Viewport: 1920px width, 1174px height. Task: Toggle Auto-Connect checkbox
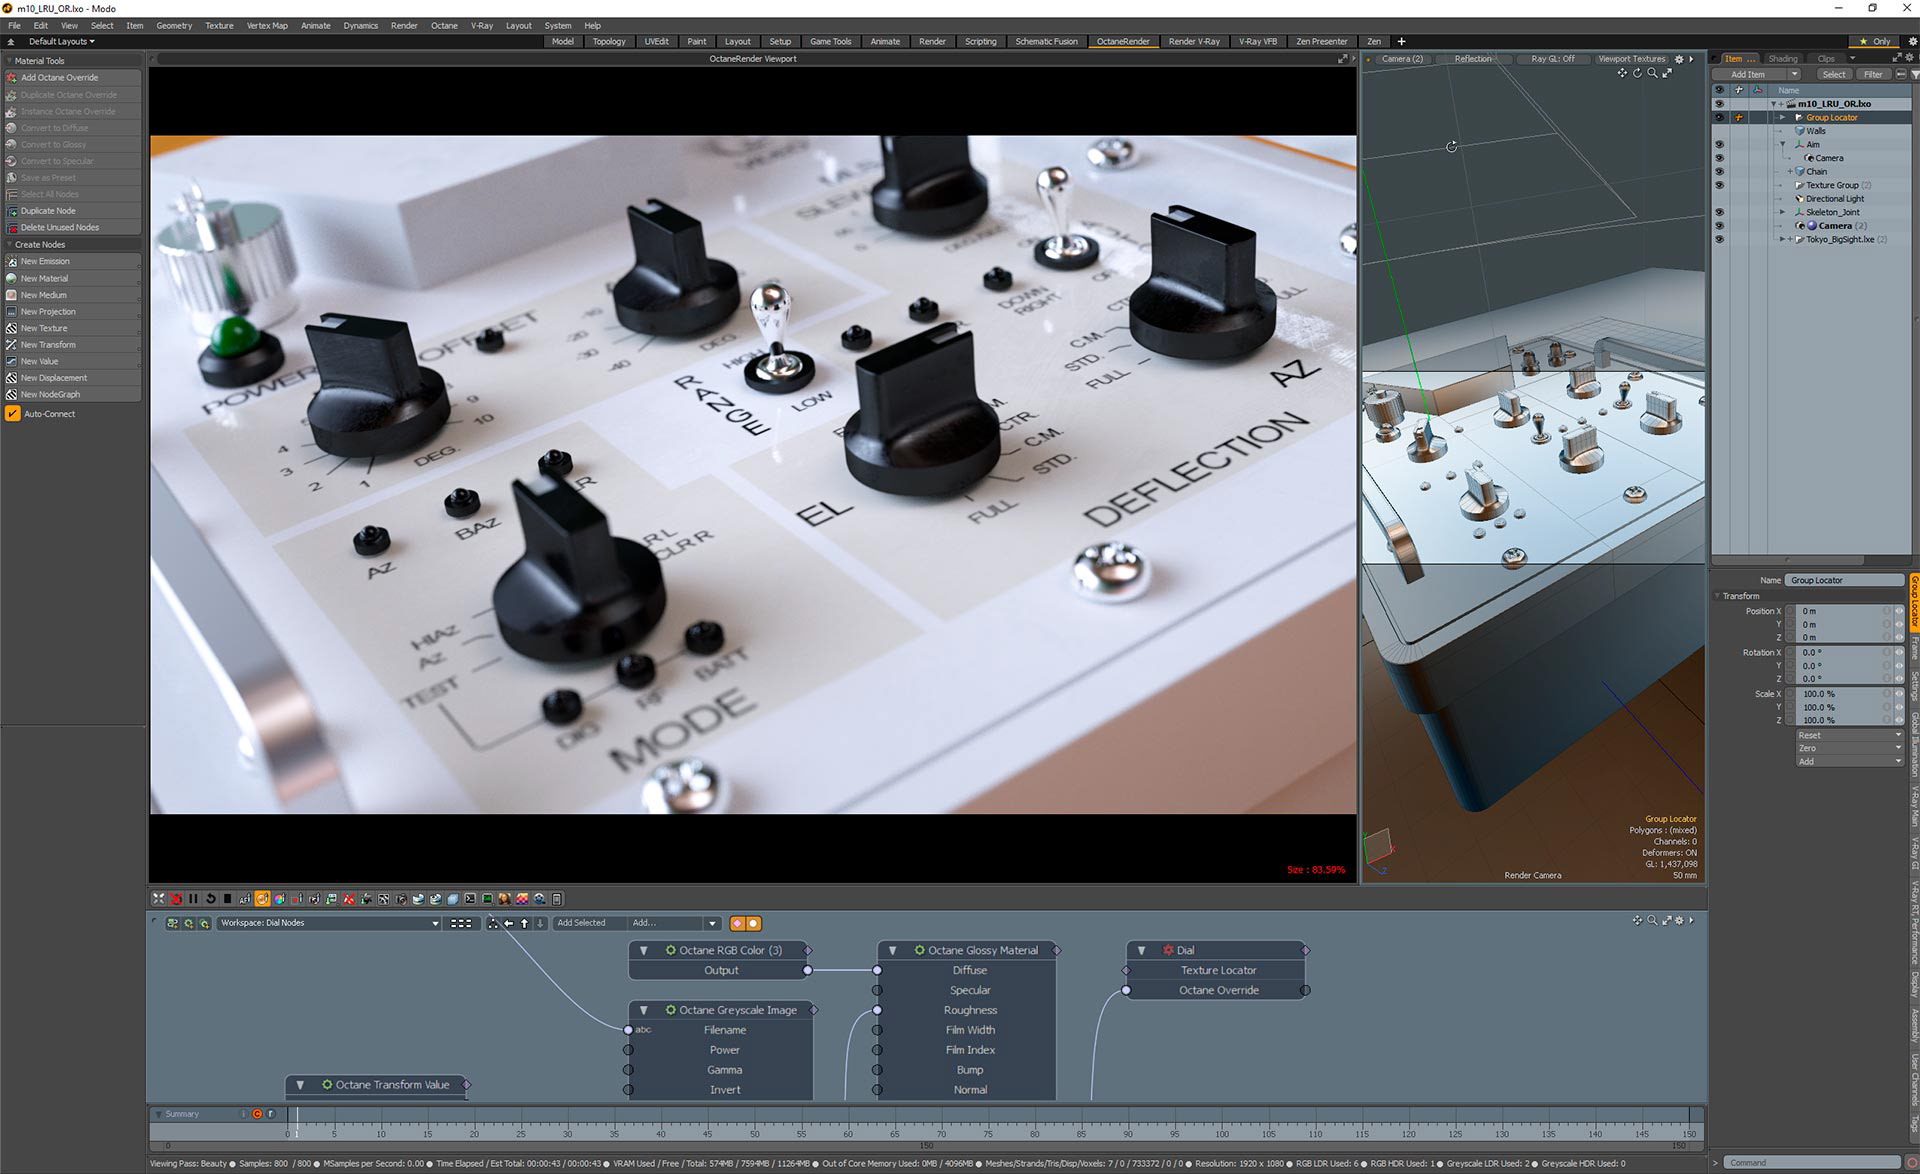click(x=12, y=414)
